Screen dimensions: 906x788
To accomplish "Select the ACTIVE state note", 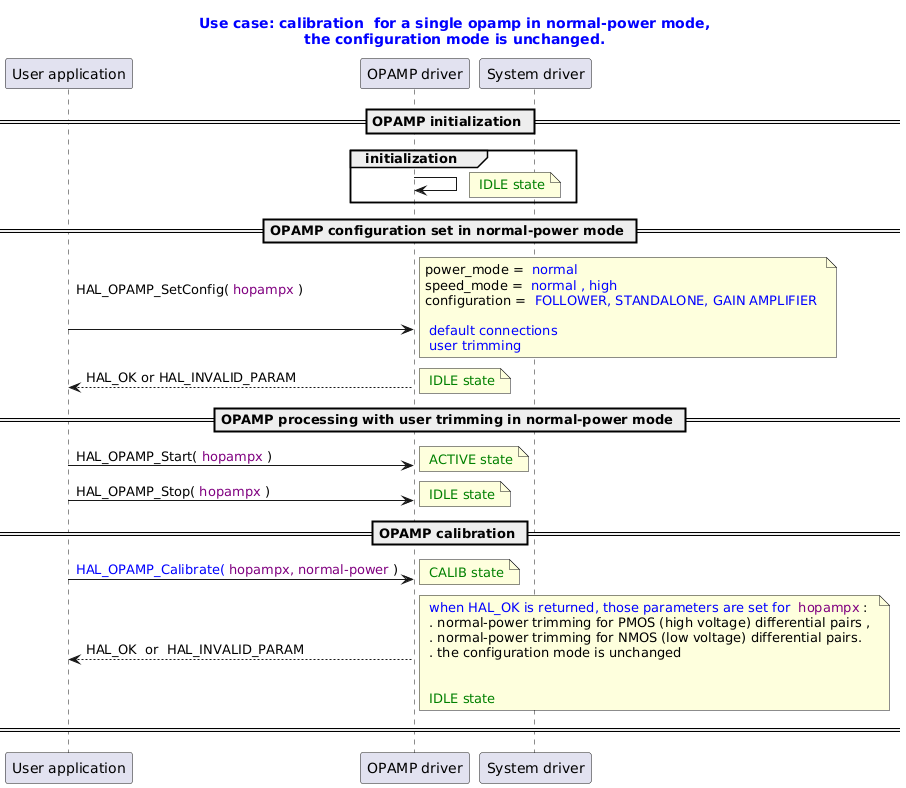I will [472, 459].
